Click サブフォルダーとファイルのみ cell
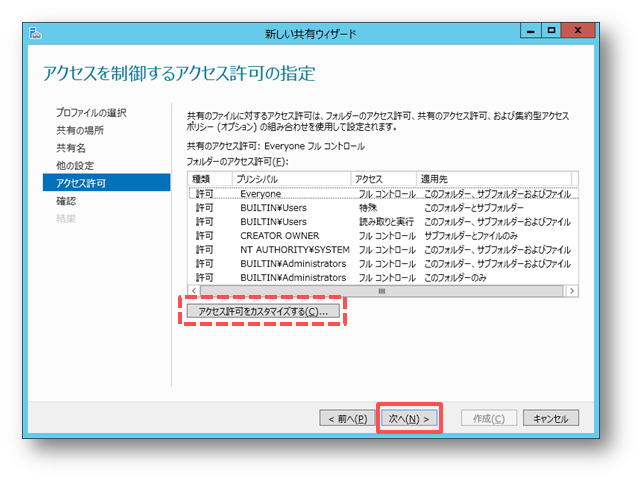This screenshot has width=642, height=481. click(x=471, y=235)
